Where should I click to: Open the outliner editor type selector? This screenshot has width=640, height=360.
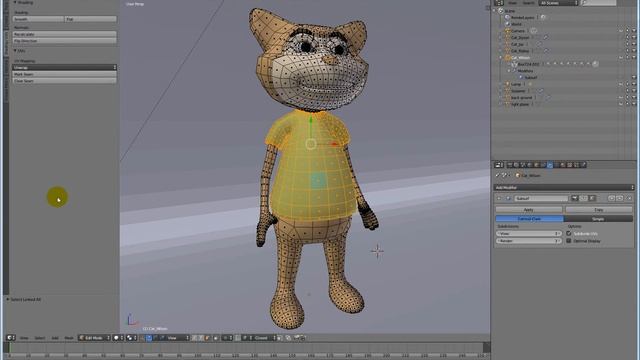[x=499, y=3]
